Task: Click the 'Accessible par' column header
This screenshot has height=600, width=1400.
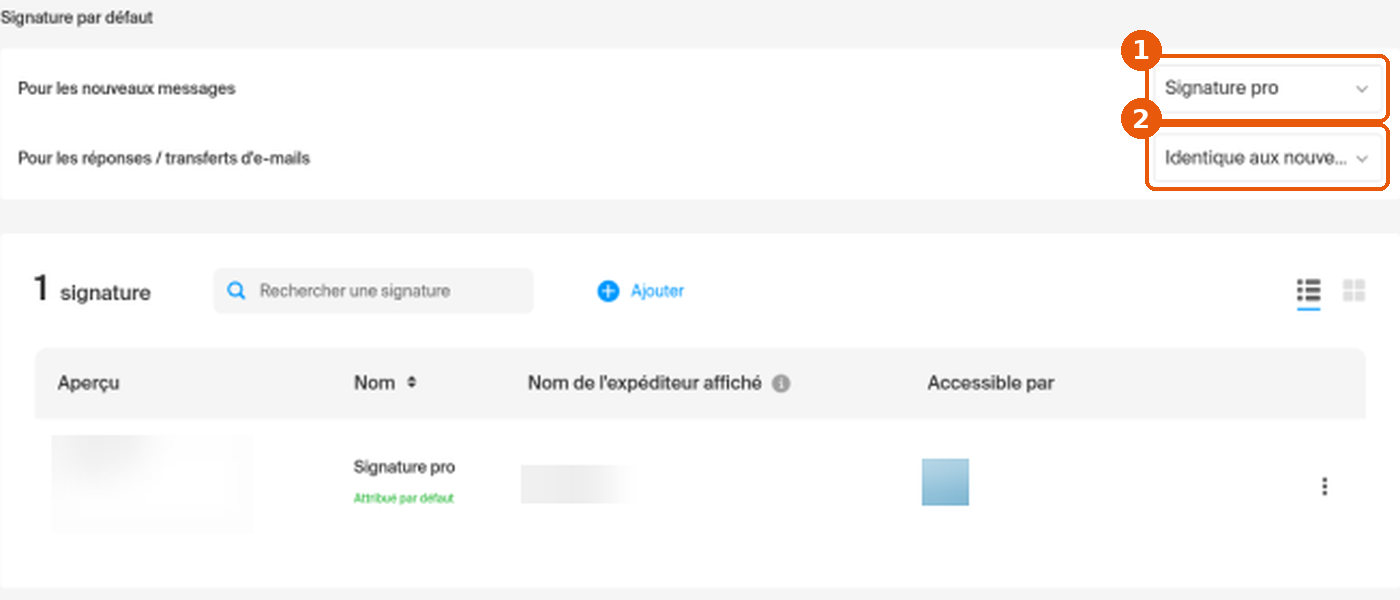Action: point(990,383)
